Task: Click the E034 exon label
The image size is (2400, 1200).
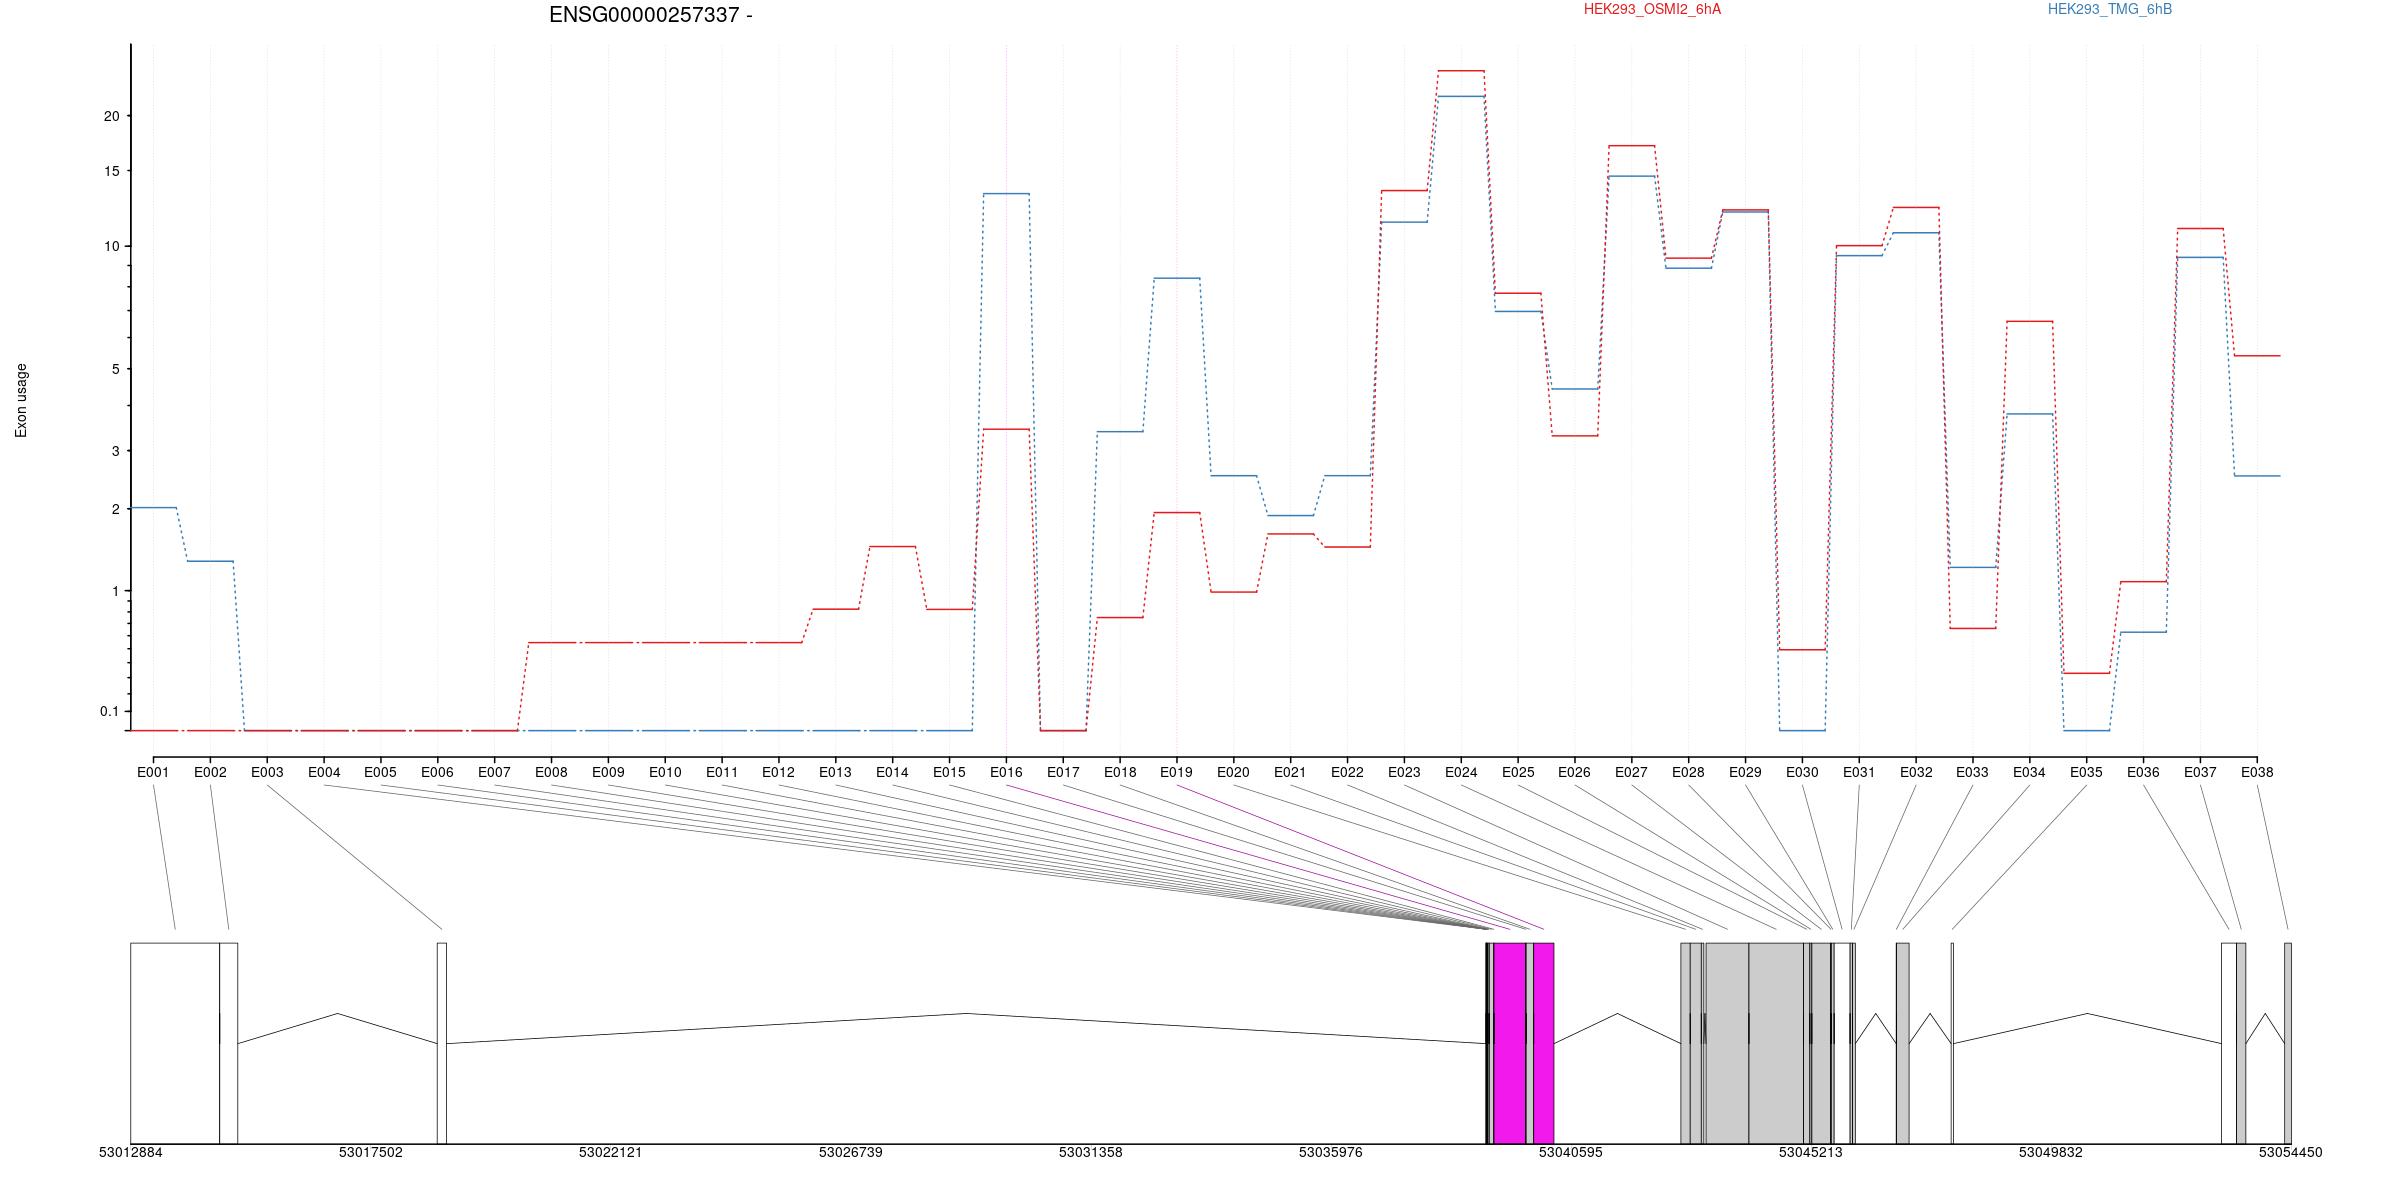Action: coord(2029,772)
